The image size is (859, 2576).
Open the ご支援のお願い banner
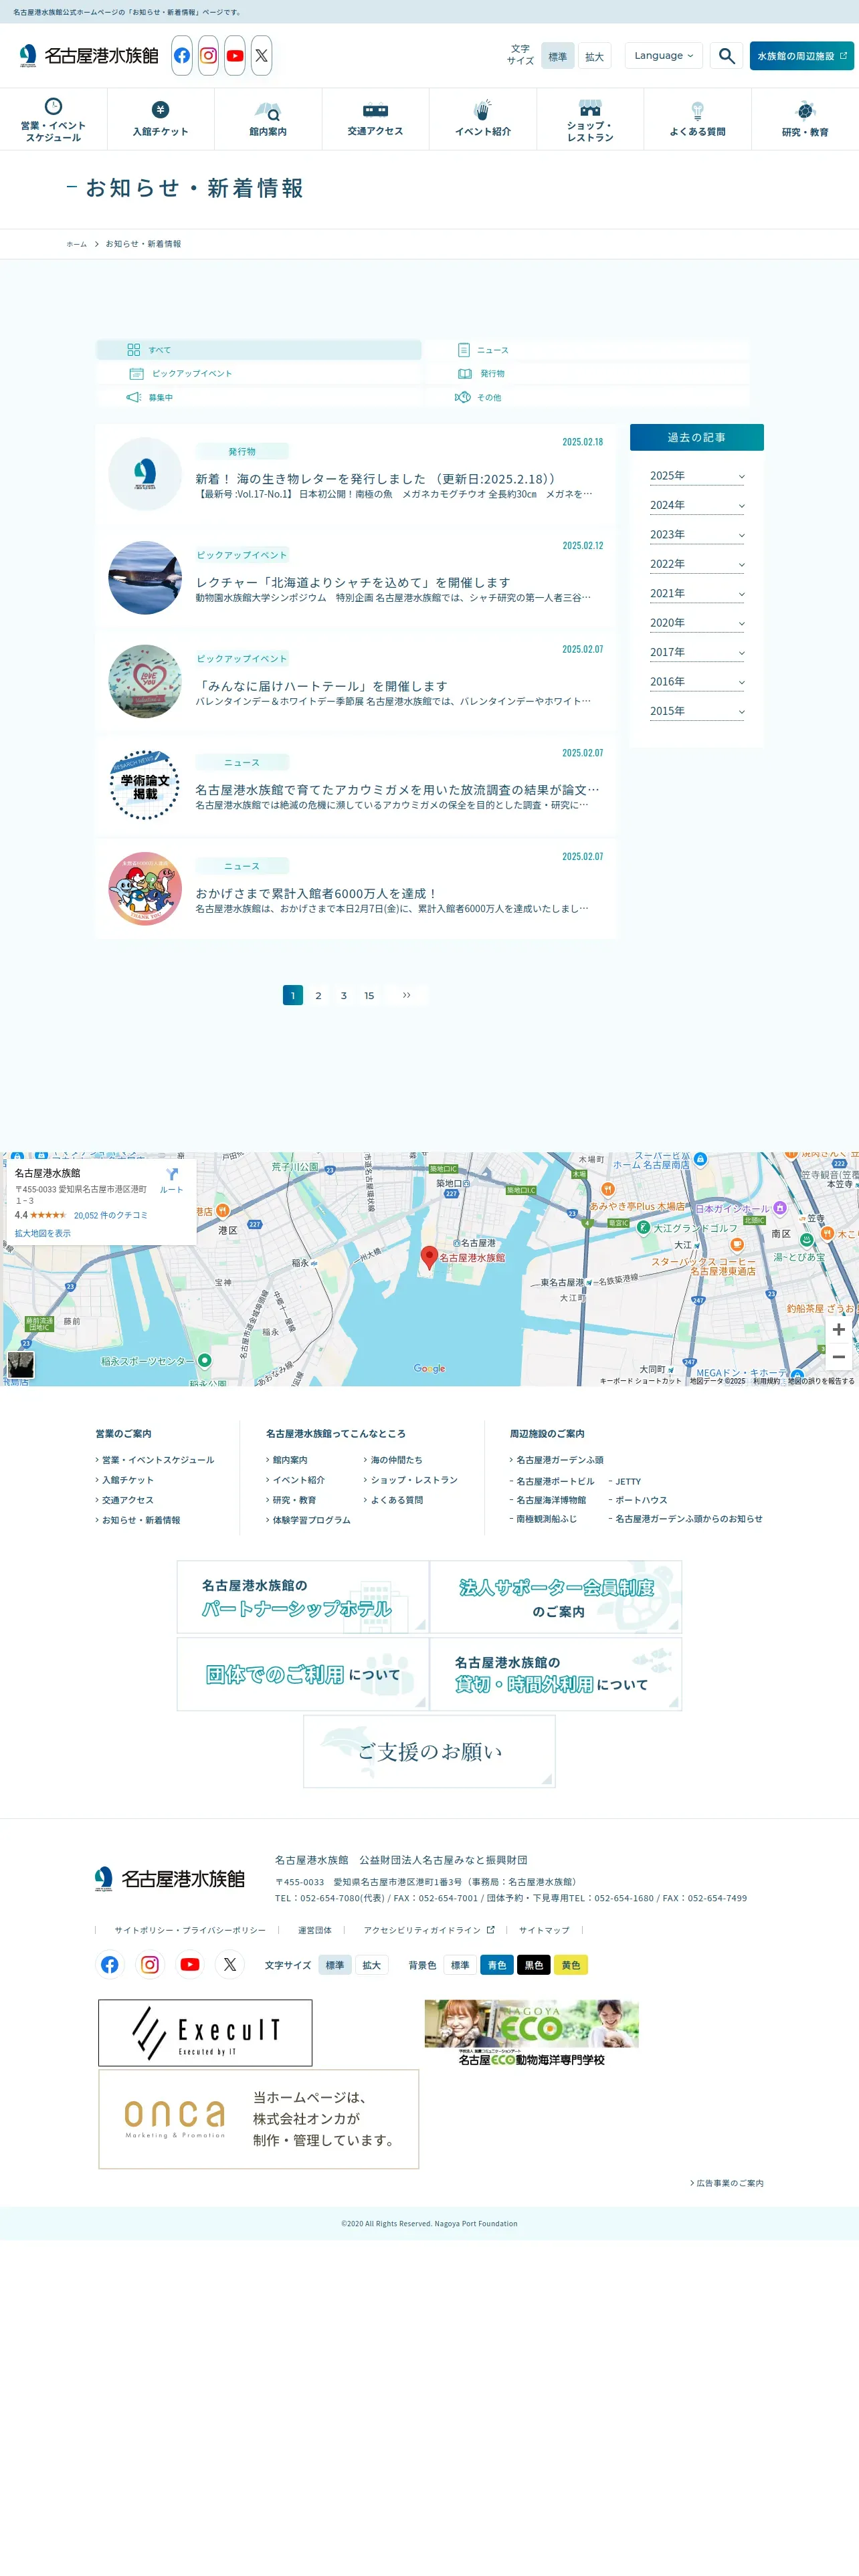tap(429, 1751)
